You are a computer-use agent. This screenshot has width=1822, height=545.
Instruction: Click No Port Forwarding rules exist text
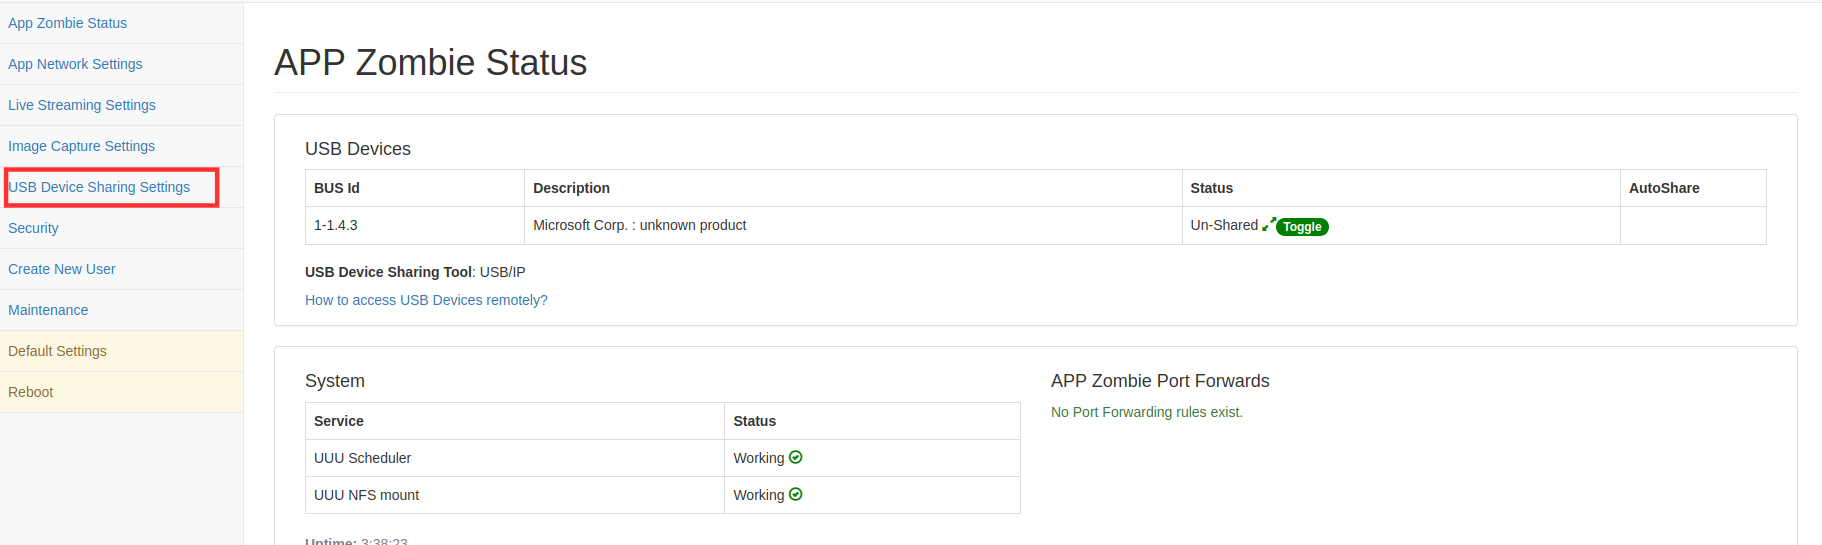(1146, 412)
